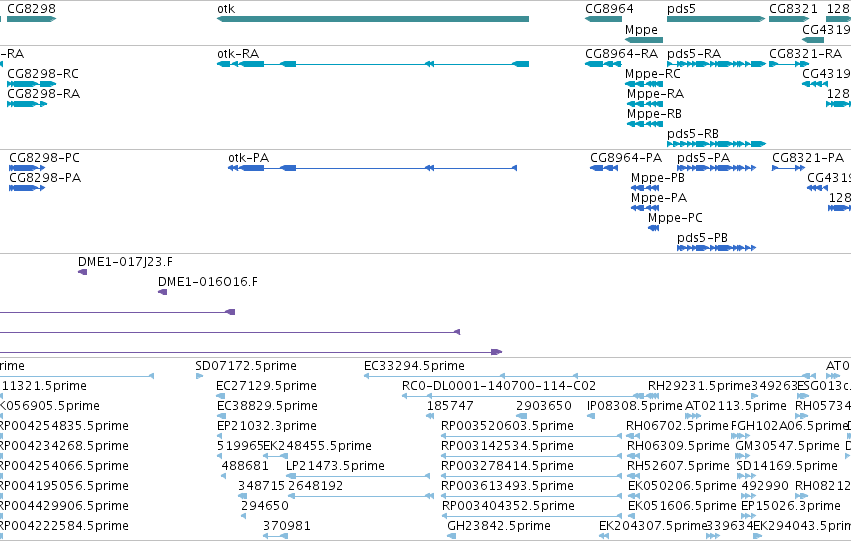The image size is (851, 541).
Task: Select feature 185747
Action: pyautogui.click(x=430, y=416)
